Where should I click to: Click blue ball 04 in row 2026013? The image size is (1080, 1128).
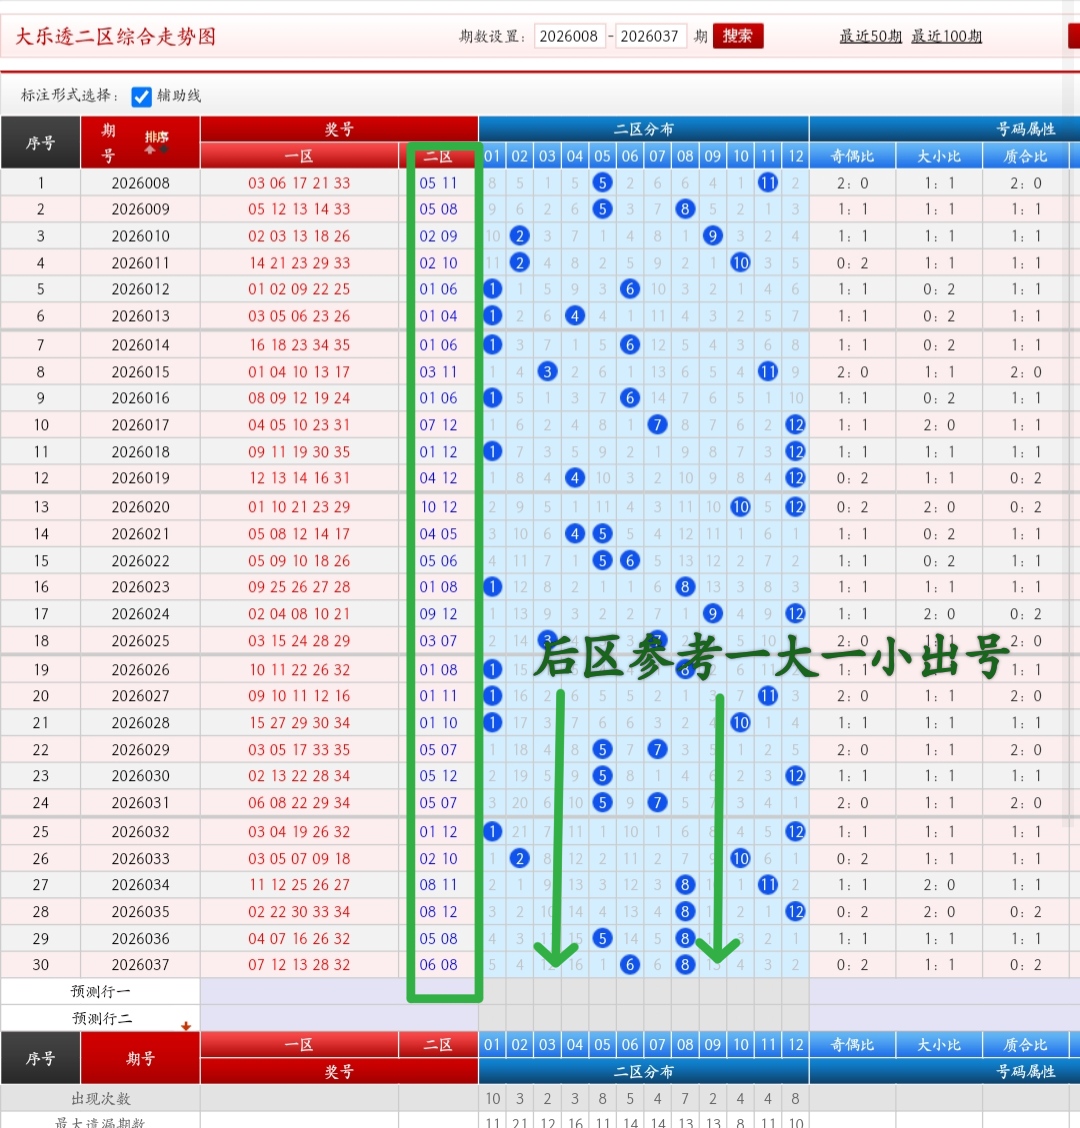(575, 316)
